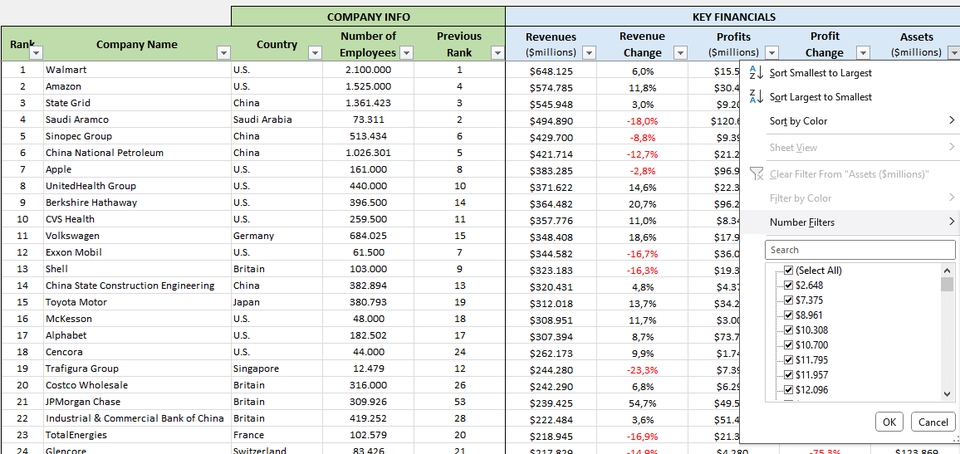This screenshot has height=454, width=960.
Task: Open the Number Filters submenu
Action: 850,222
